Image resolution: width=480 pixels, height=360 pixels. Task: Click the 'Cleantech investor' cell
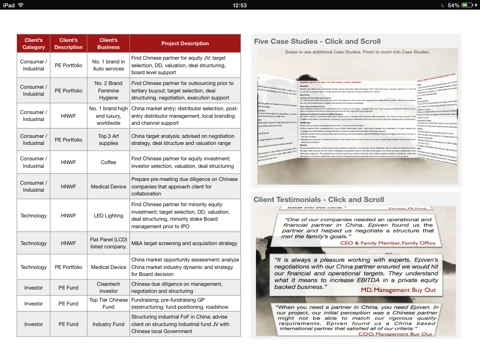pyautogui.click(x=108, y=287)
